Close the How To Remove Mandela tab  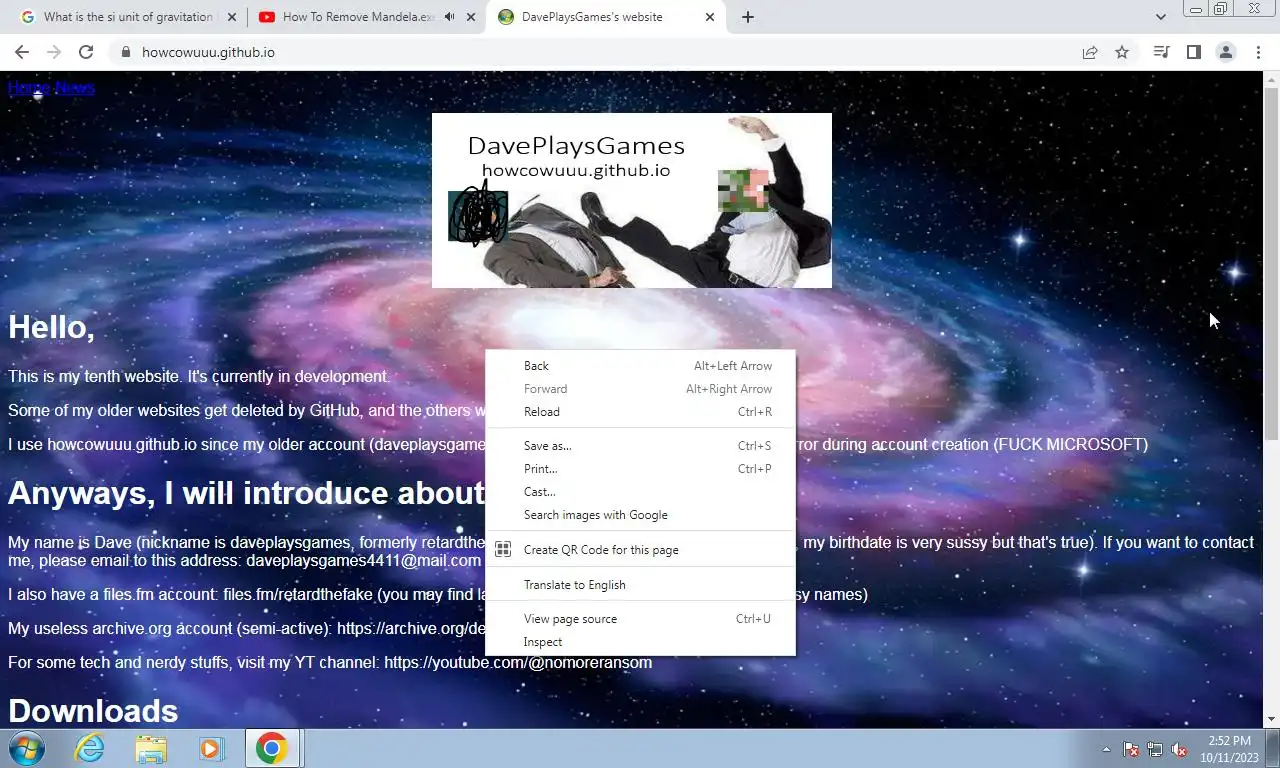click(x=471, y=17)
